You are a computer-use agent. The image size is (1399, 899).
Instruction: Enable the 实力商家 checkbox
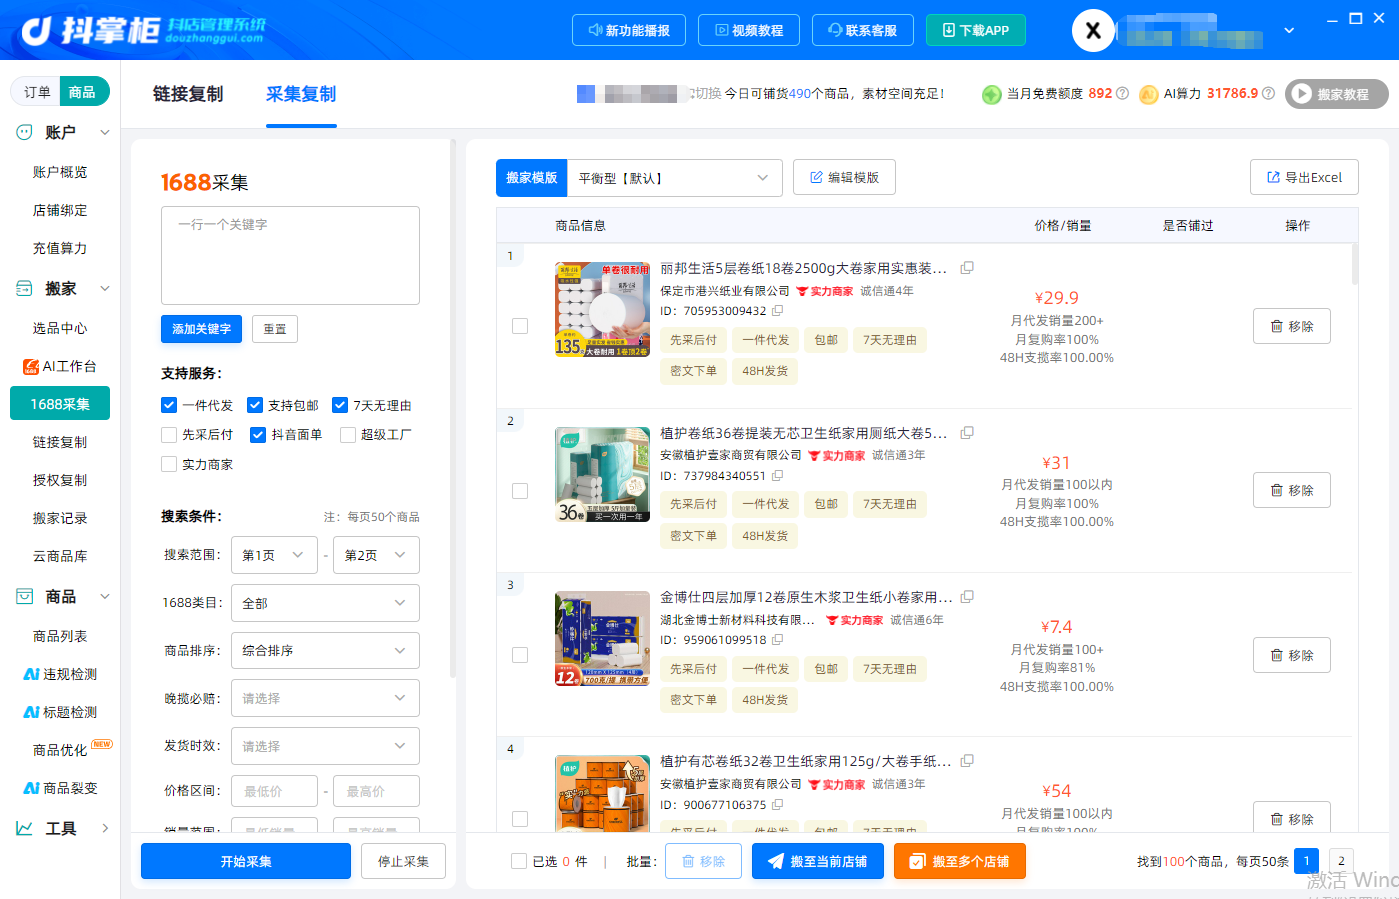pyautogui.click(x=169, y=464)
